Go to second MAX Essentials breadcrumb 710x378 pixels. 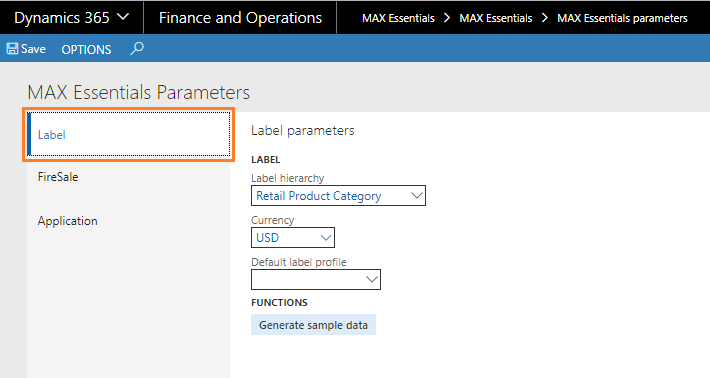click(496, 18)
